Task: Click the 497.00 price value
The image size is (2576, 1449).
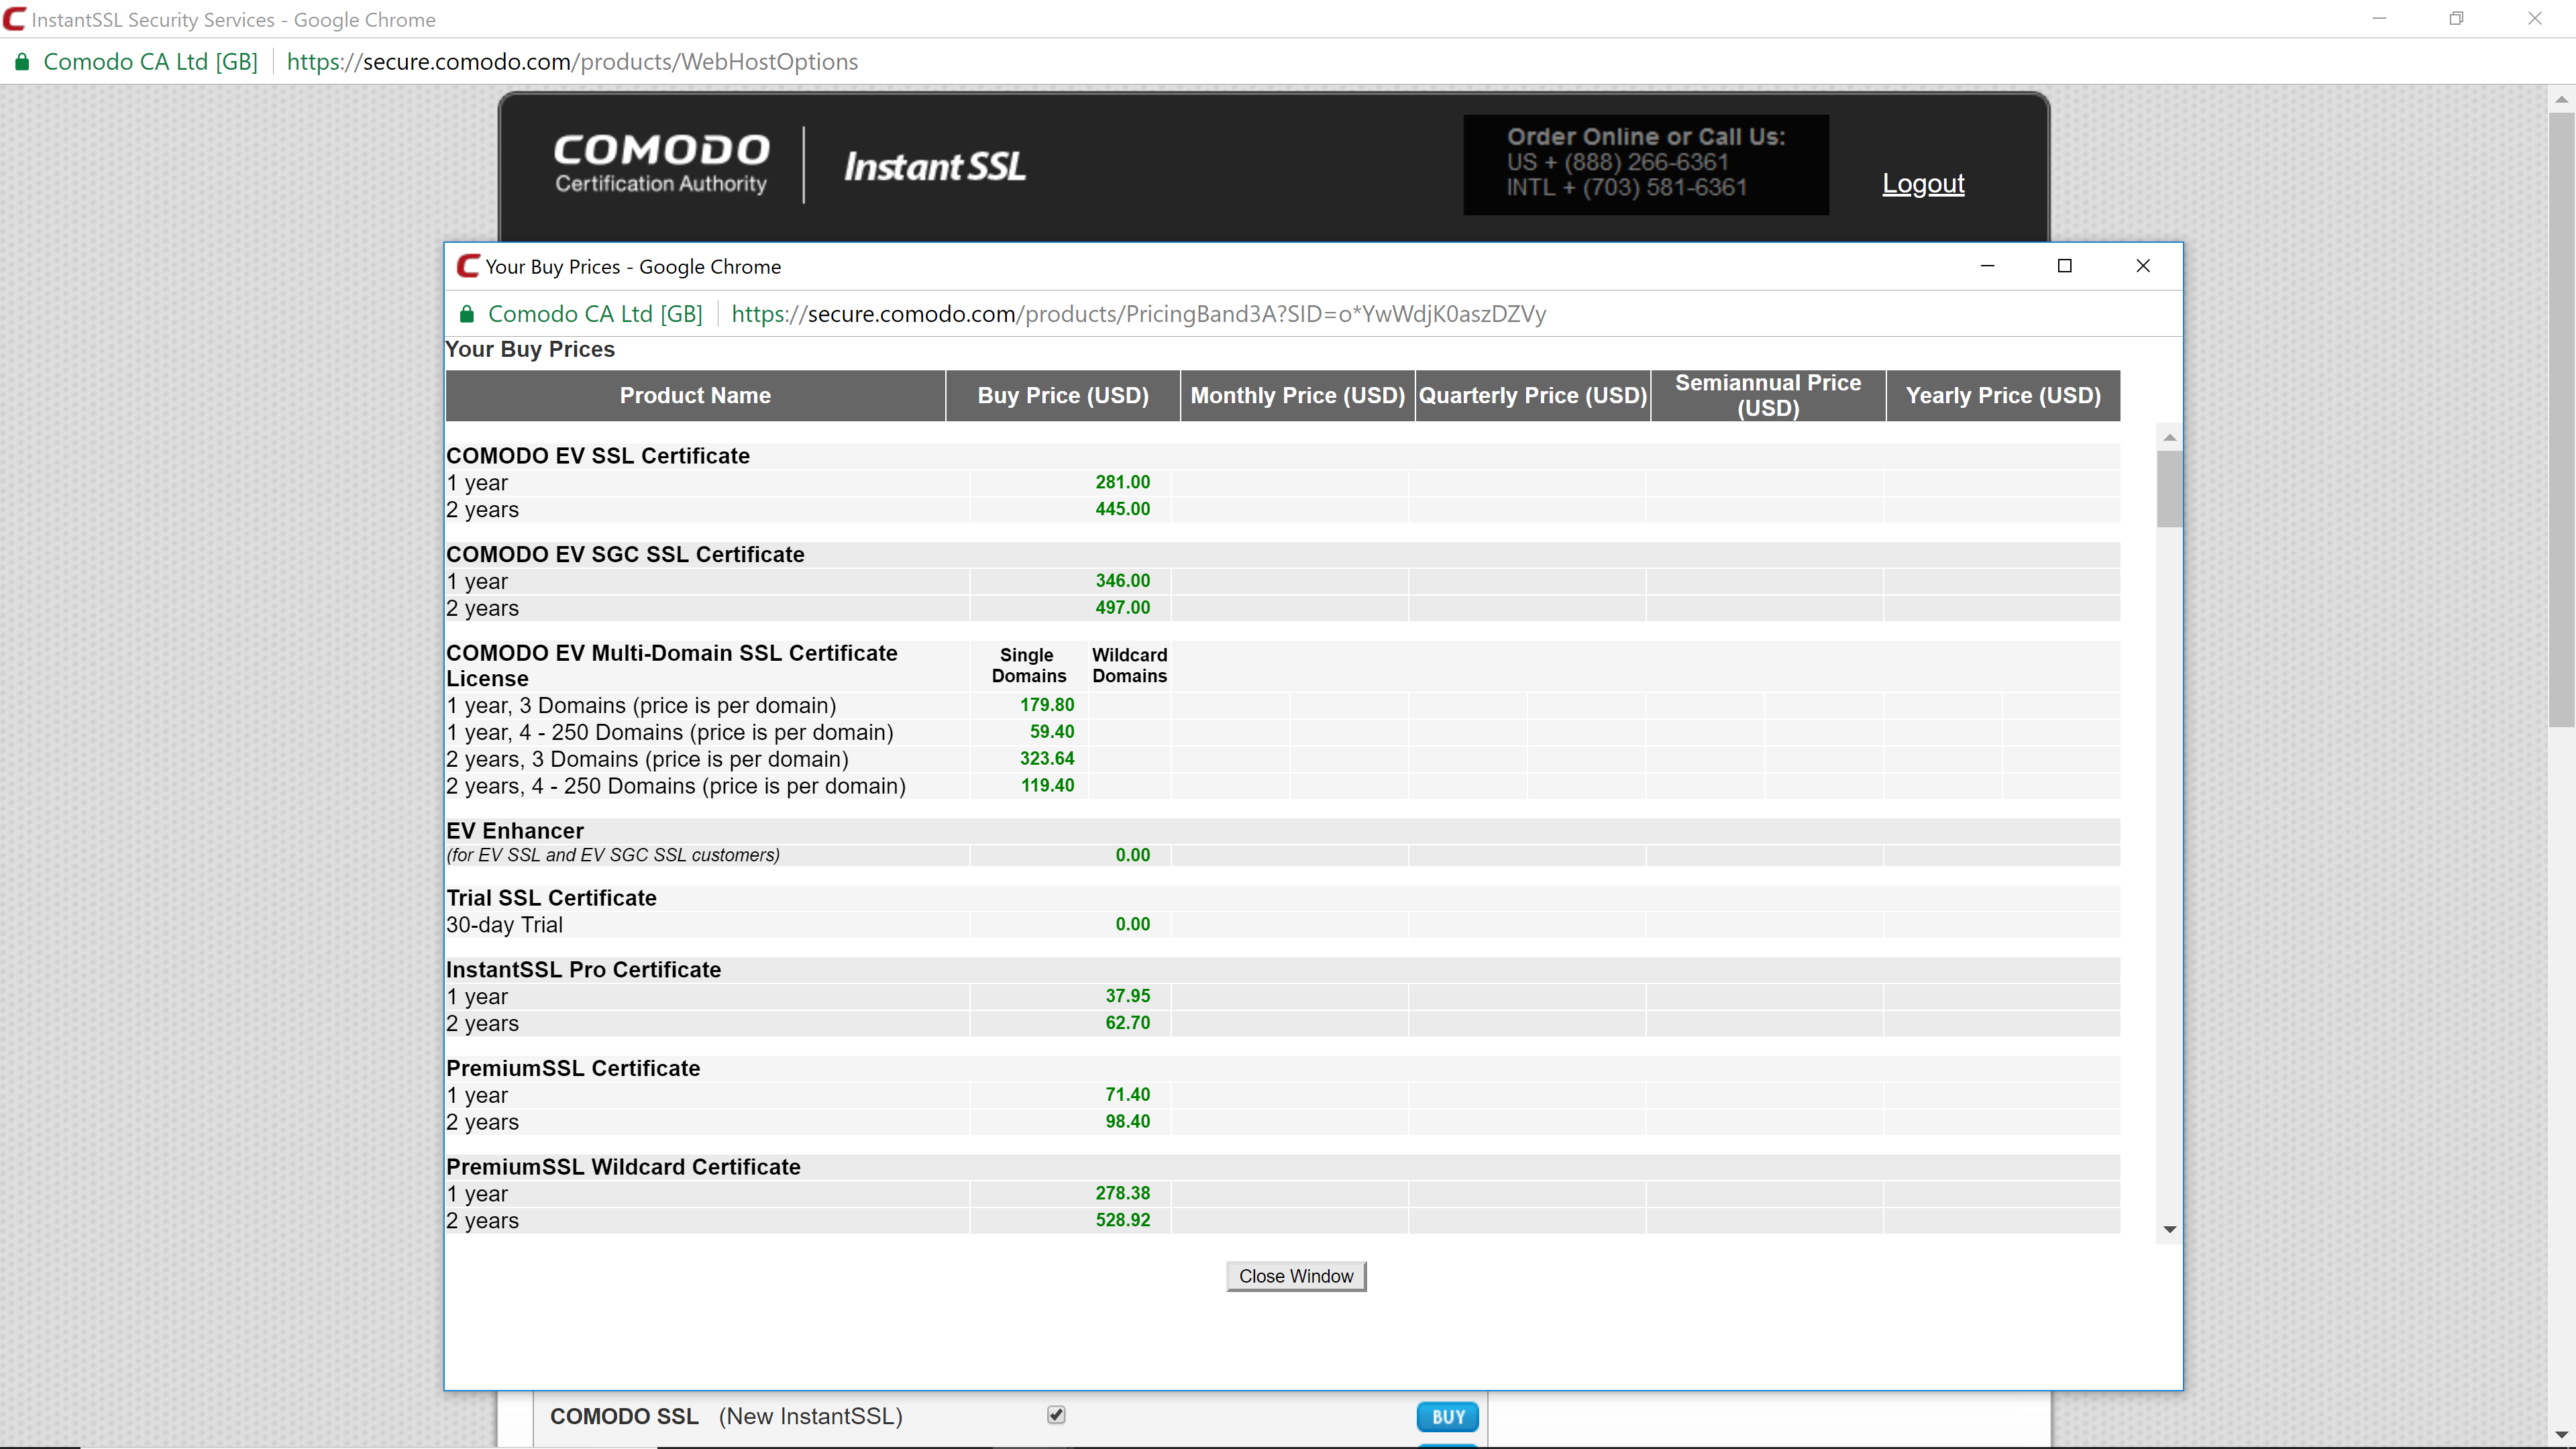Action: tap(1122, 608)
